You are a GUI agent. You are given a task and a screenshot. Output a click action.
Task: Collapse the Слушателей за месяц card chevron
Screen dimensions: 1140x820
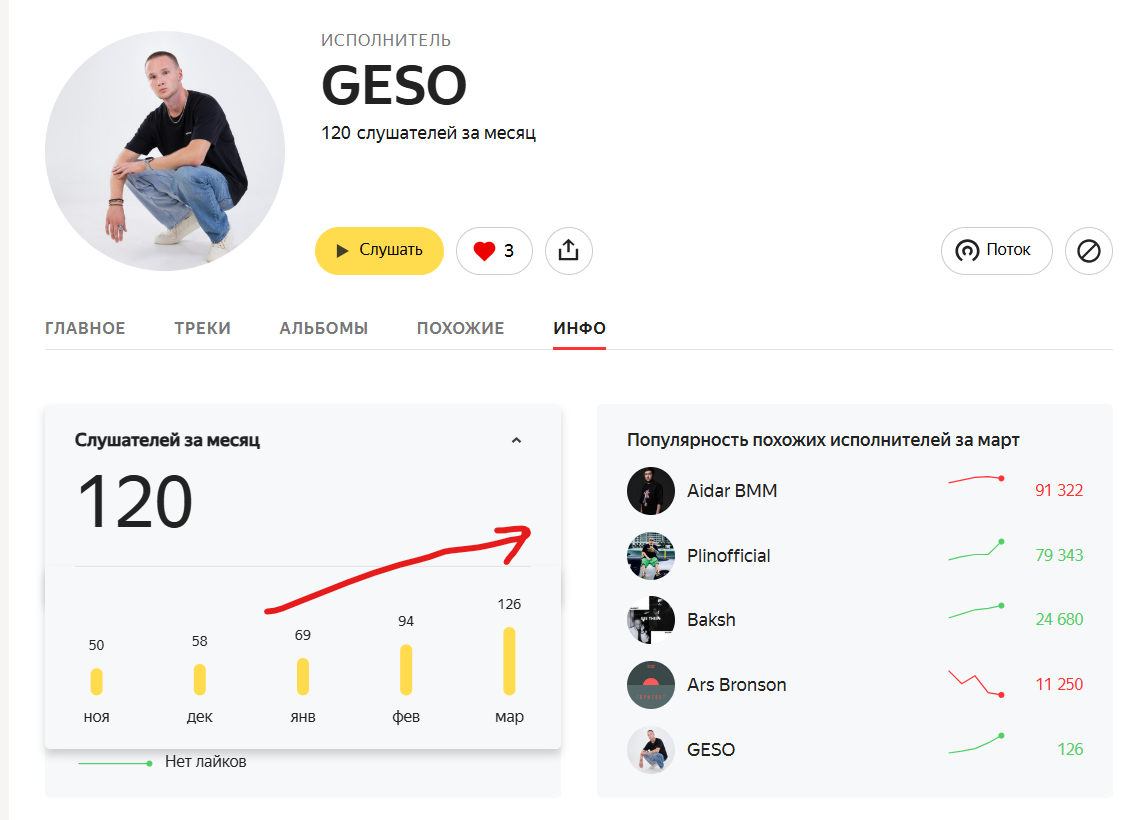point(516,441)
